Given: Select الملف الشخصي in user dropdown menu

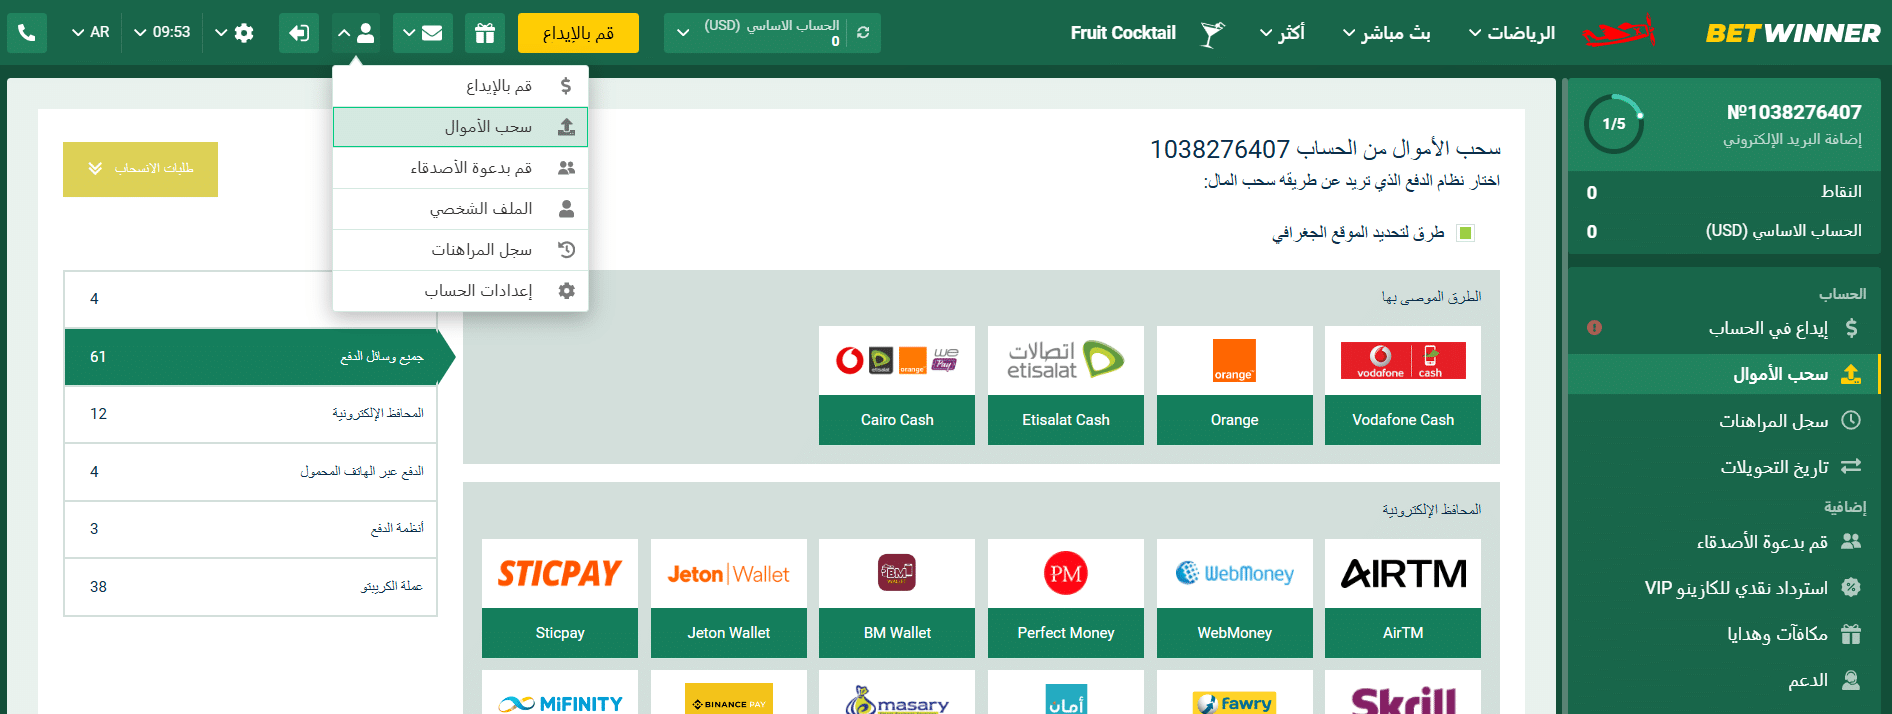Looking at the screenshot, I should coord(460,209).
